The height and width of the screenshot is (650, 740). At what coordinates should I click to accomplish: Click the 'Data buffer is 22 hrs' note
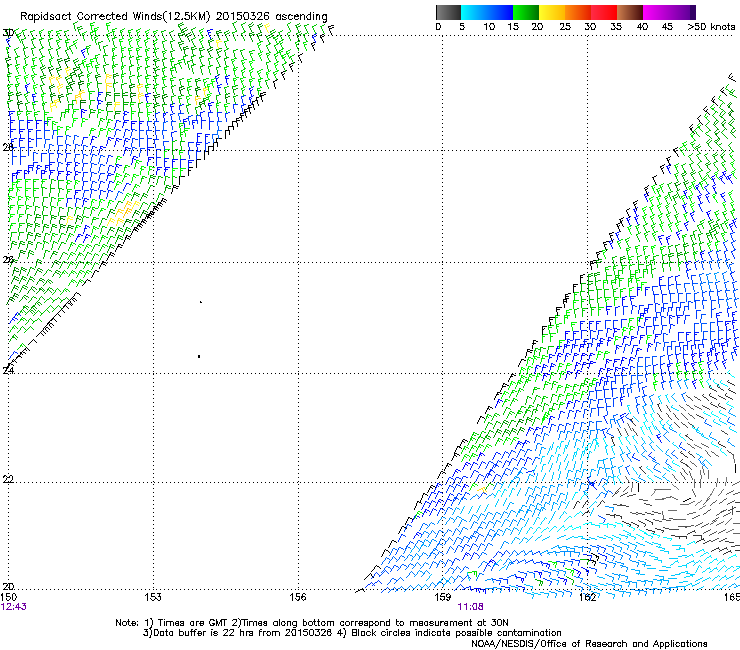198,633
